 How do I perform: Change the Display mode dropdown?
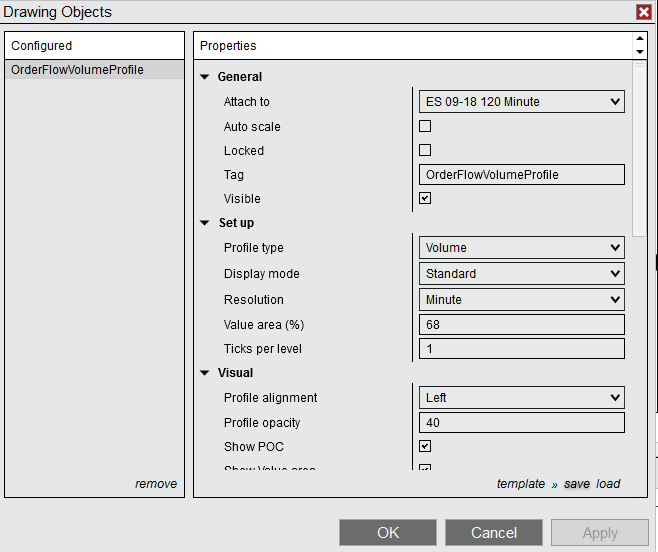click(x=520, y=274)
